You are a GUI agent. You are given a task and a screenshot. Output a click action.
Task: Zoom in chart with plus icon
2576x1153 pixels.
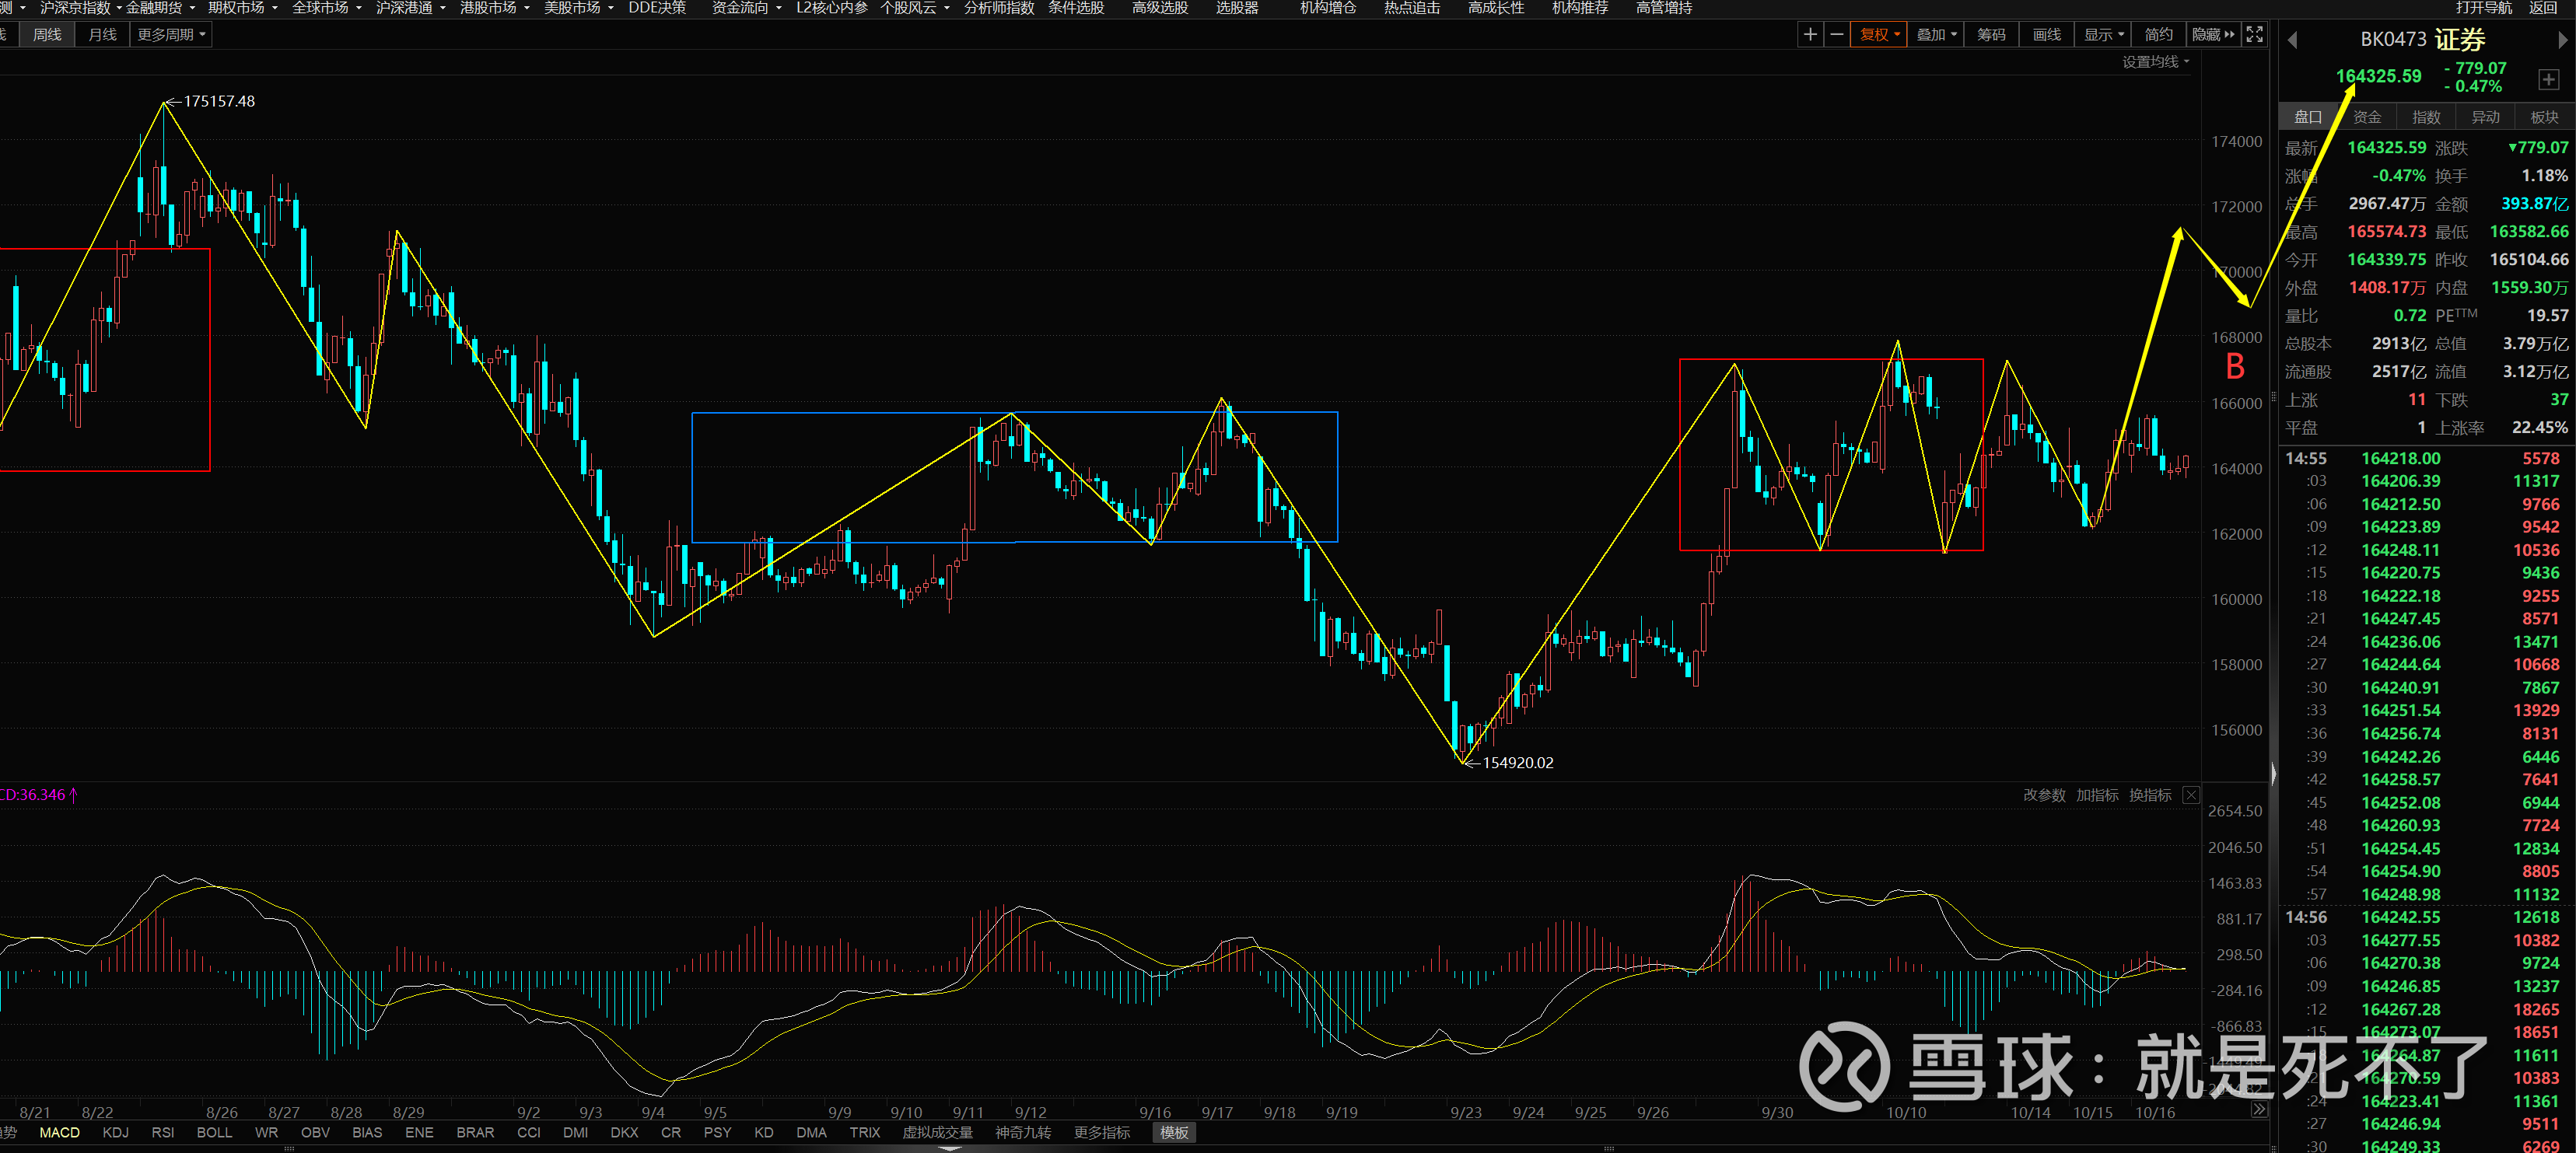[x=1809, y=35]
